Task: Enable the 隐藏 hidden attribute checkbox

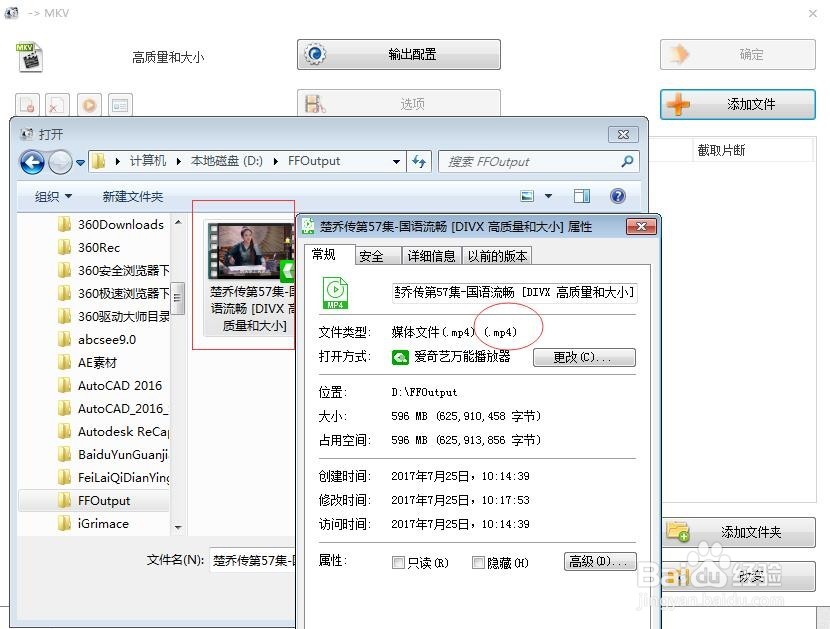Action: pos(478,562)
